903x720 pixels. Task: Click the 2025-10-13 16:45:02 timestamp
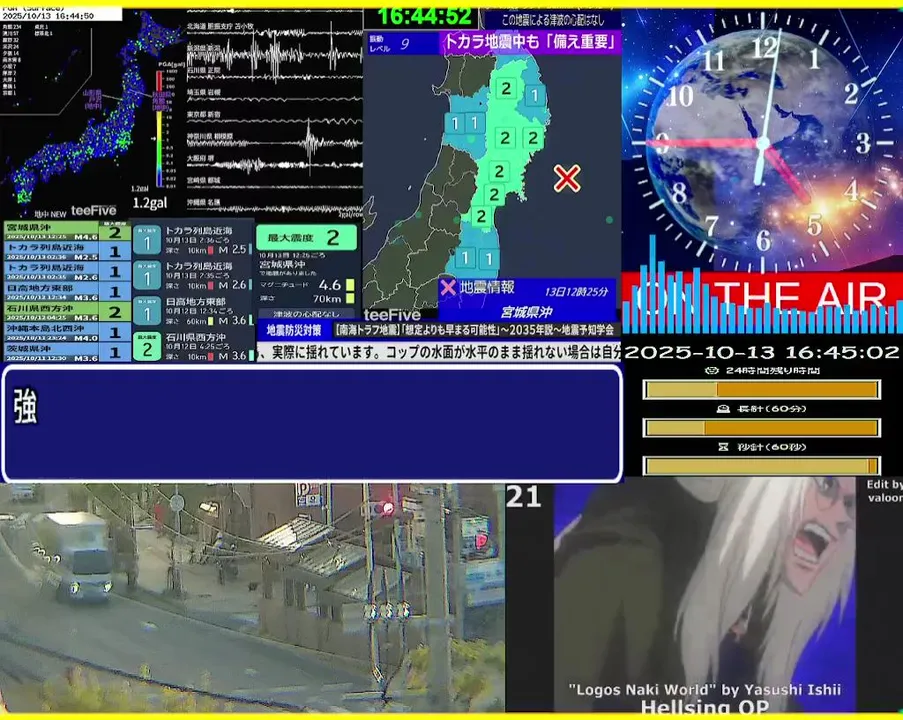point(762,353)
